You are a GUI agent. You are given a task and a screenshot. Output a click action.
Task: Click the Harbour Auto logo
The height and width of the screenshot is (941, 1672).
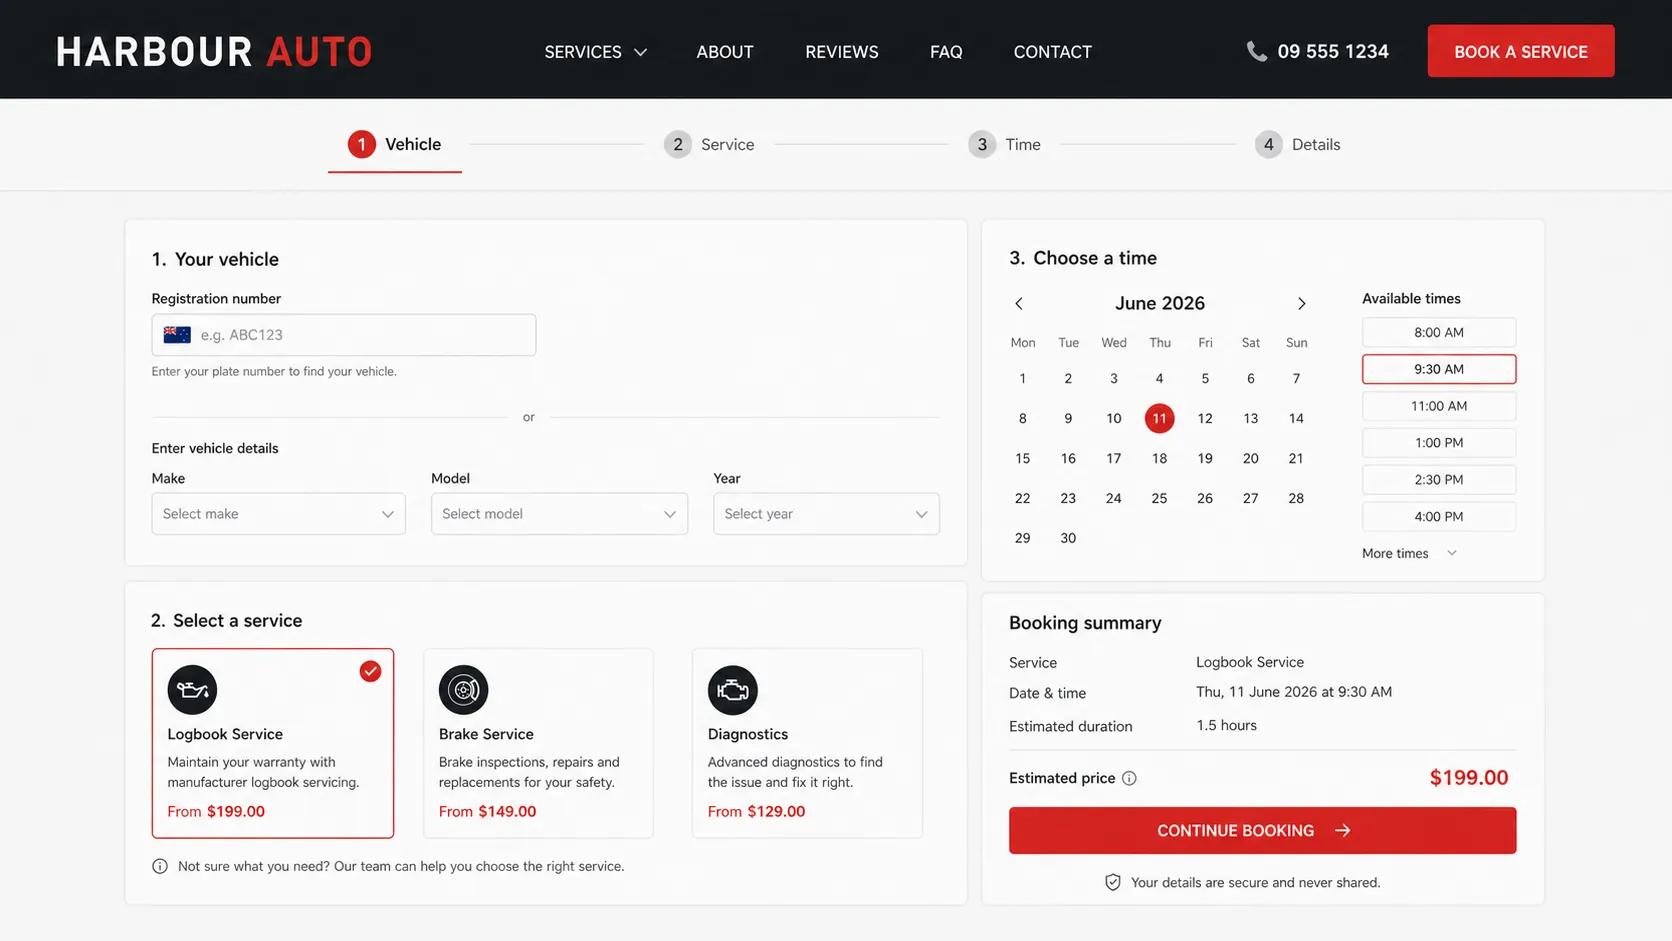214,52
